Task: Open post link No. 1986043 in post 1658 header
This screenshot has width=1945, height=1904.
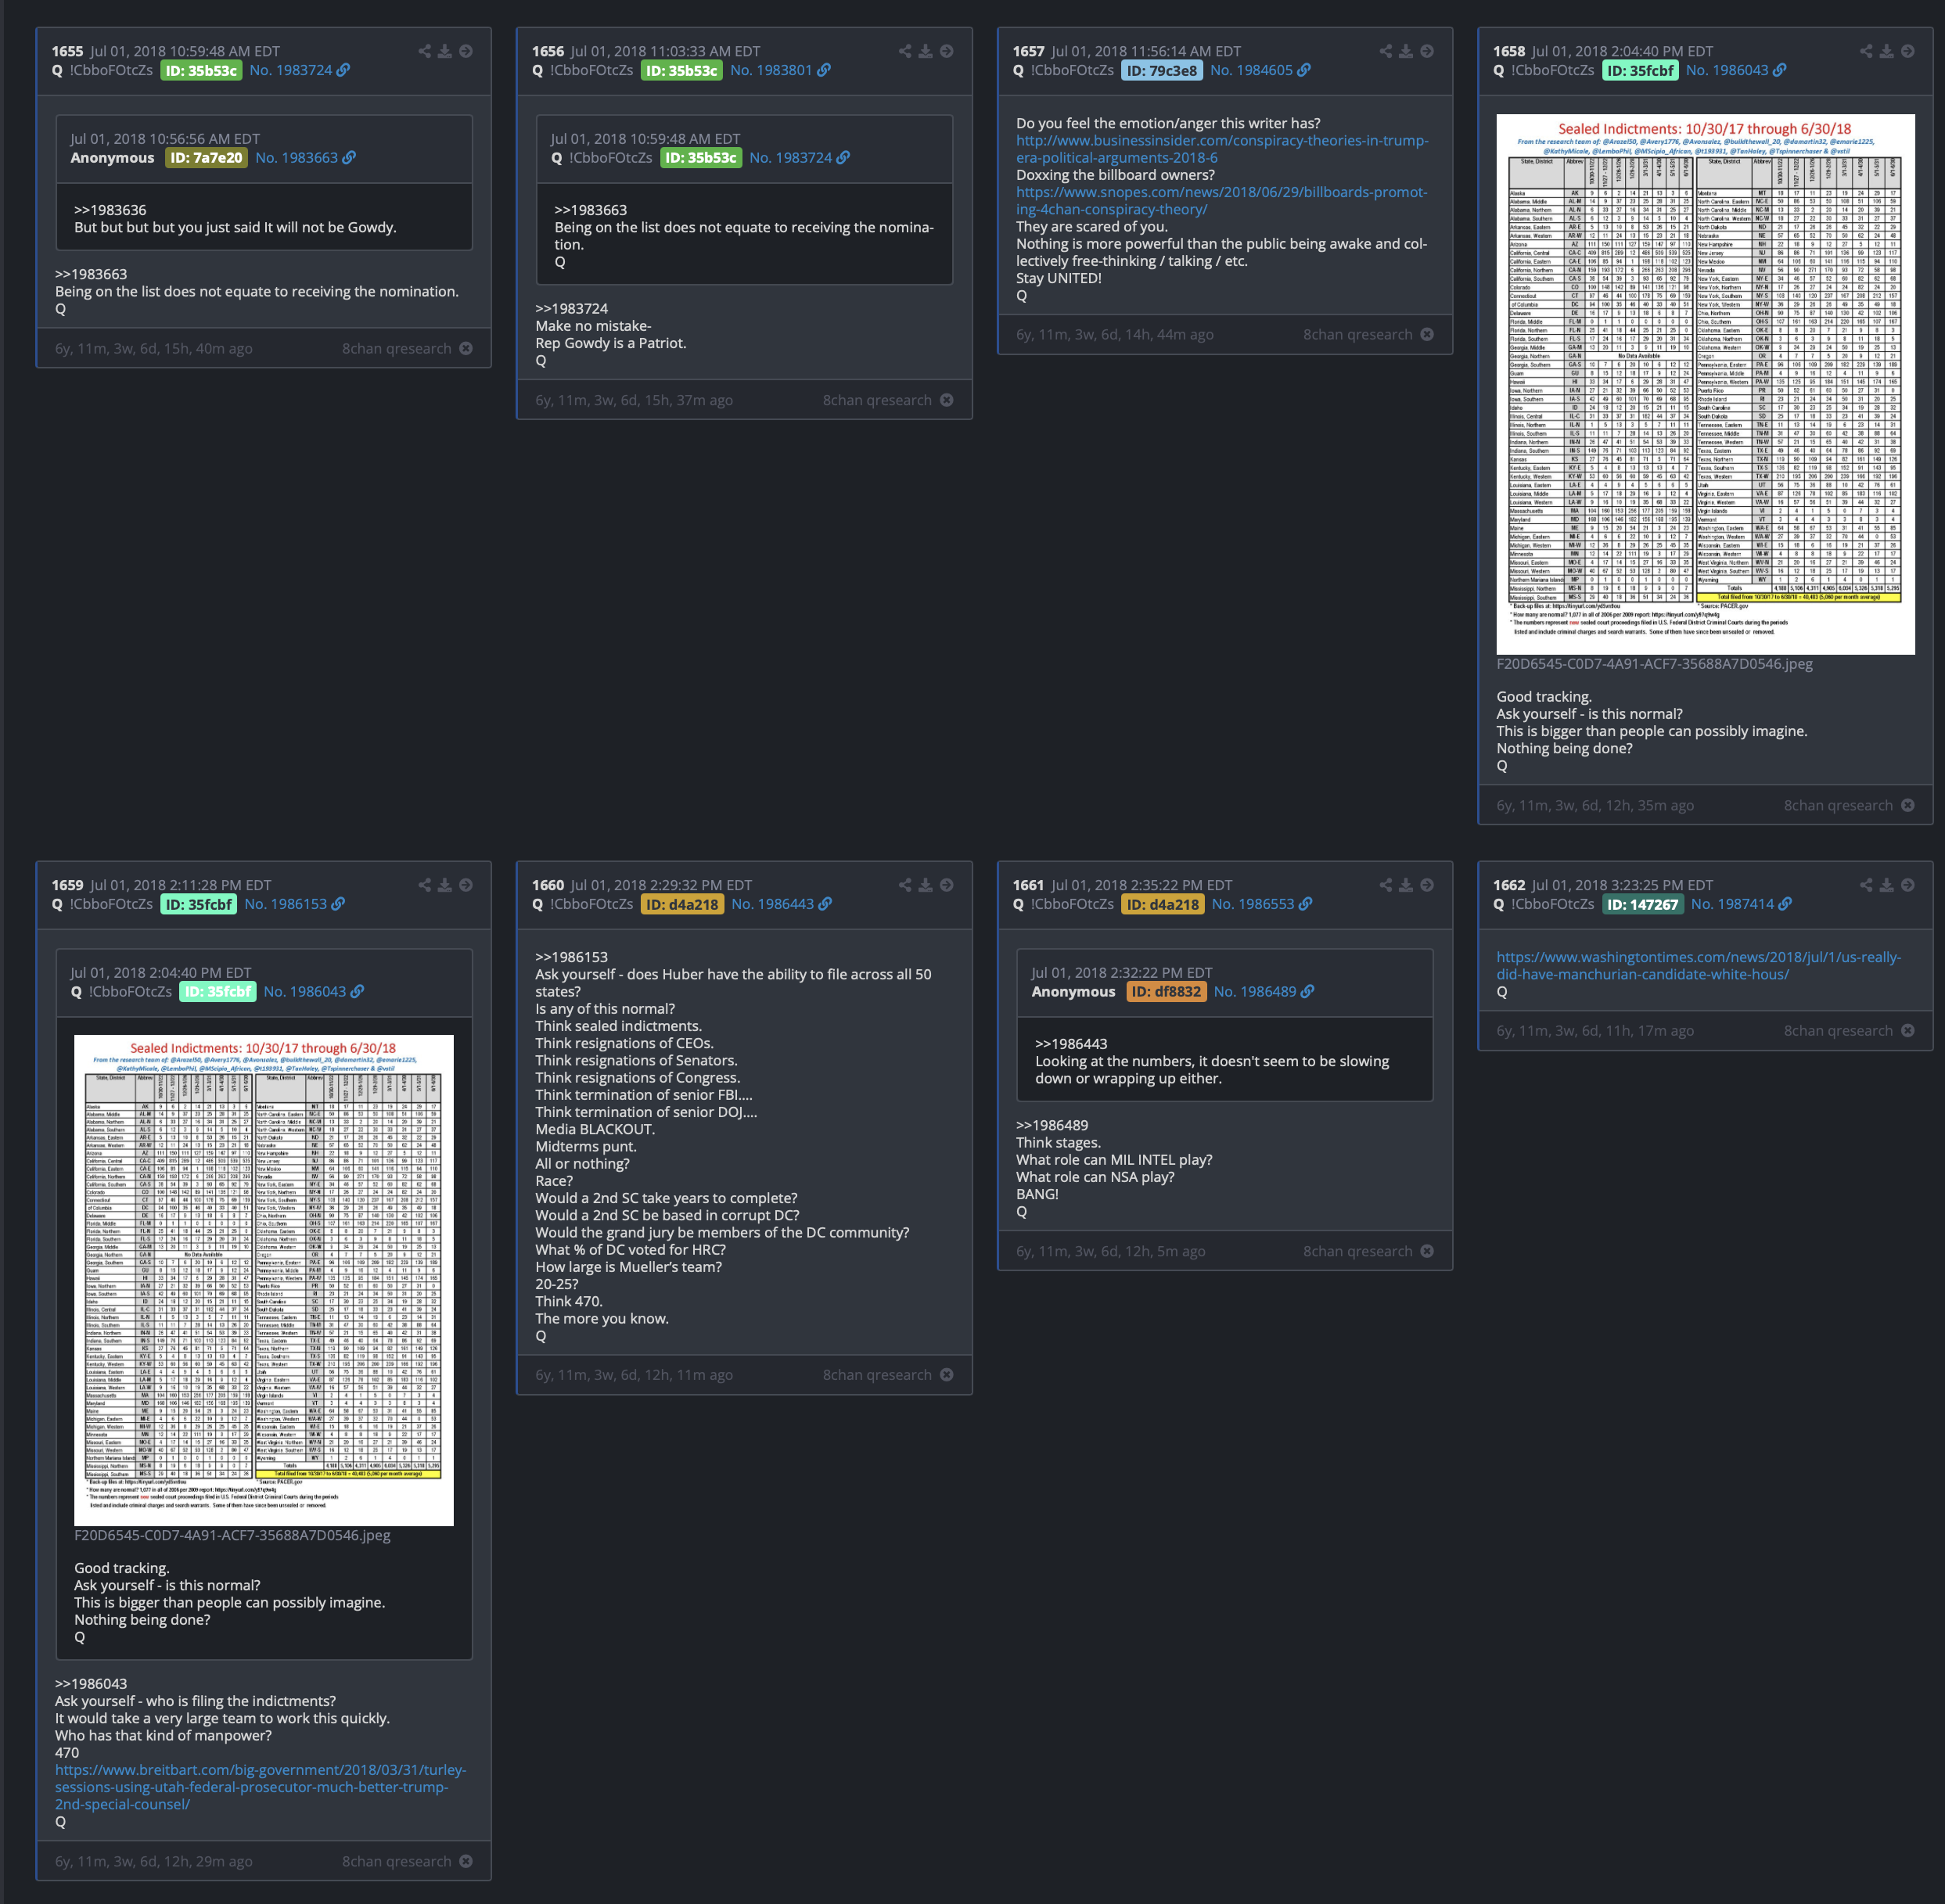Action: click(x=1736, y=70)
